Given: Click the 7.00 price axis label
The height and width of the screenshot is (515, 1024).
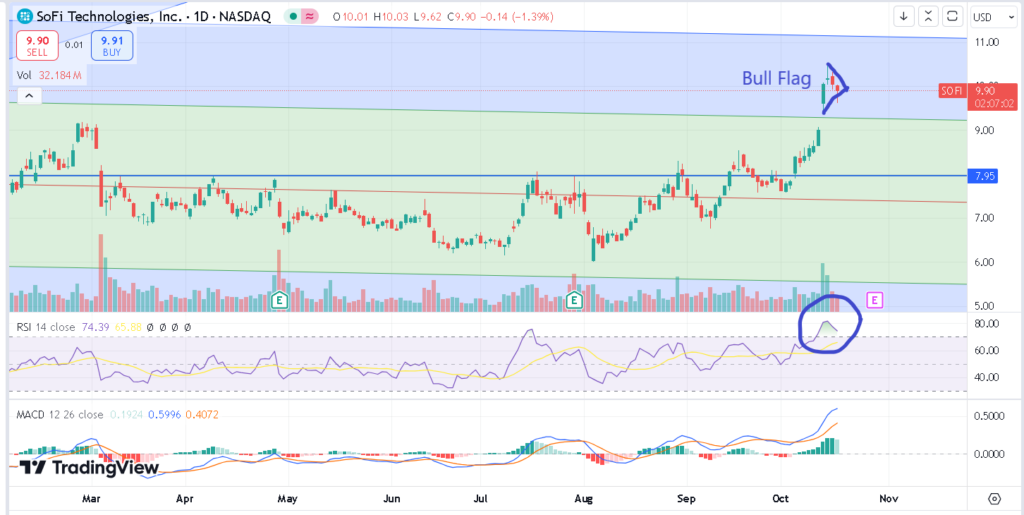Looking at the screenshot, I should pyautogui.click(x=987, y=218).
